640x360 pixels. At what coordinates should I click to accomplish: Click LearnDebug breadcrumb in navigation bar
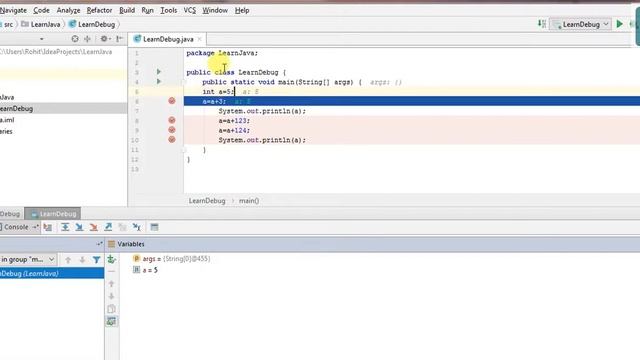(92, 24)
